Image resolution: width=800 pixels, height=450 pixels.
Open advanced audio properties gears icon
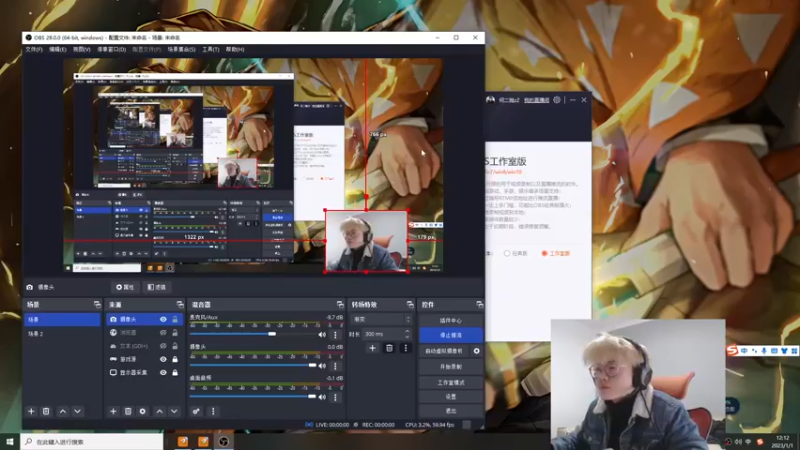tap(196, 411)
